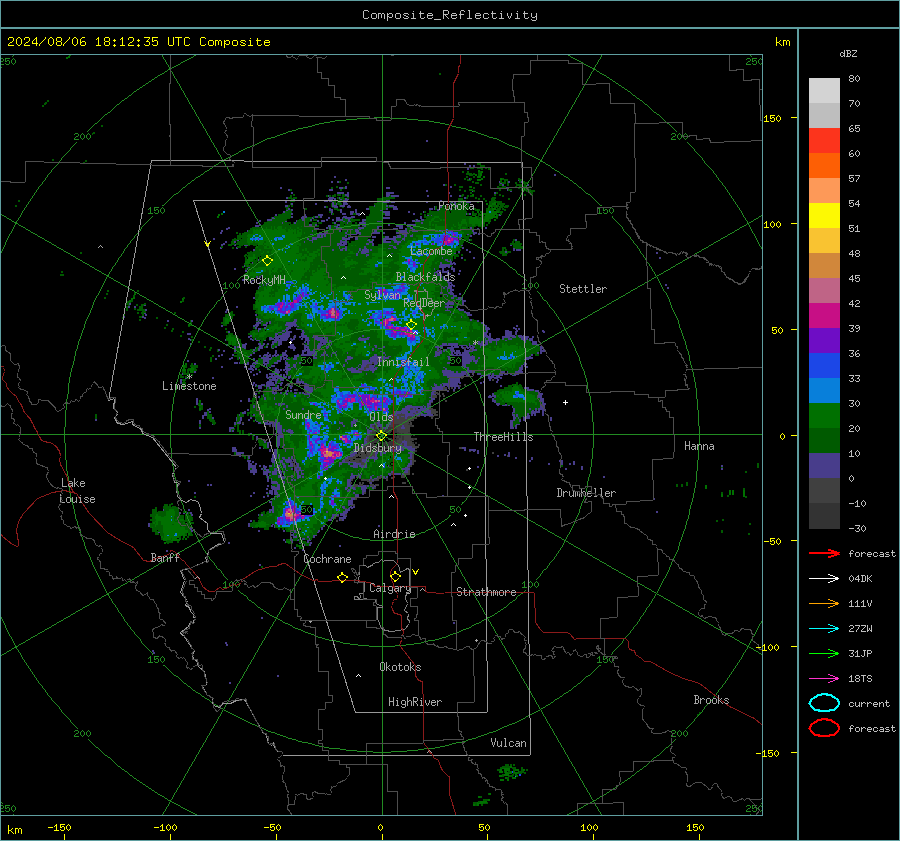Screen dimensions: 900x841
Task: Select the Sundre city label
Action: (303, 415)
